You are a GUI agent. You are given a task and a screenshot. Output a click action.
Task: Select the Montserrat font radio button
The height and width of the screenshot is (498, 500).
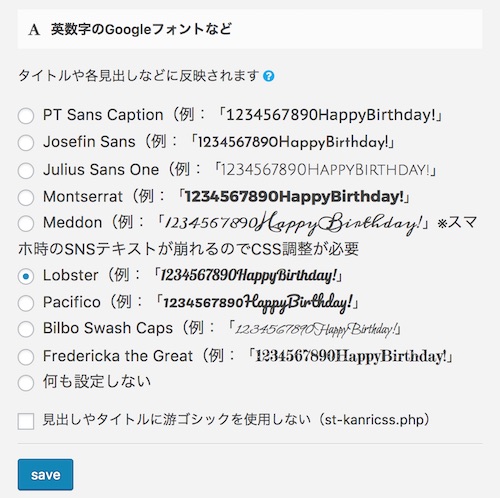26,198
